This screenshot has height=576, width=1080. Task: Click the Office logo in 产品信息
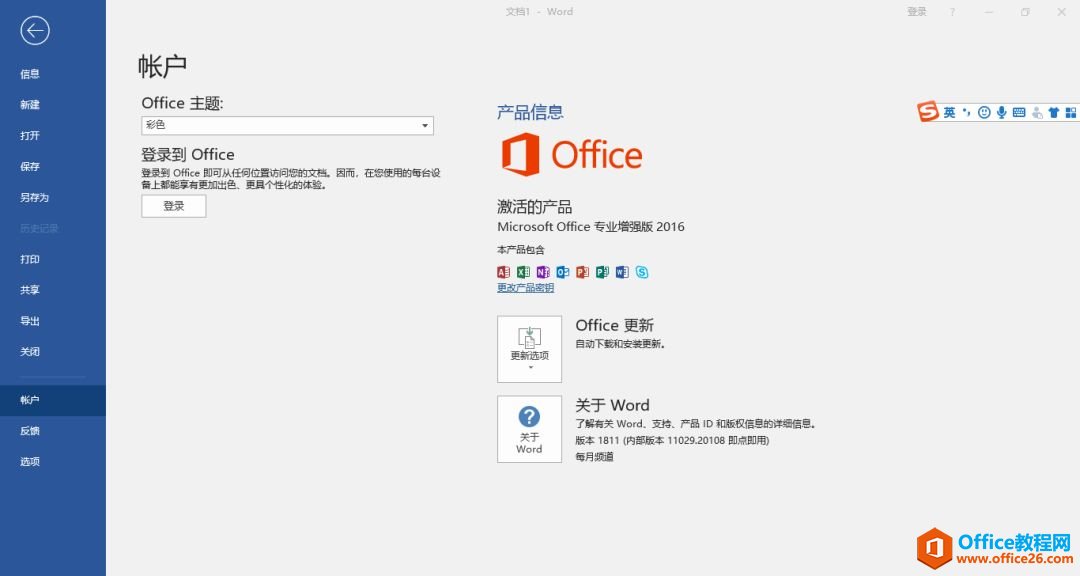(572, 155)
